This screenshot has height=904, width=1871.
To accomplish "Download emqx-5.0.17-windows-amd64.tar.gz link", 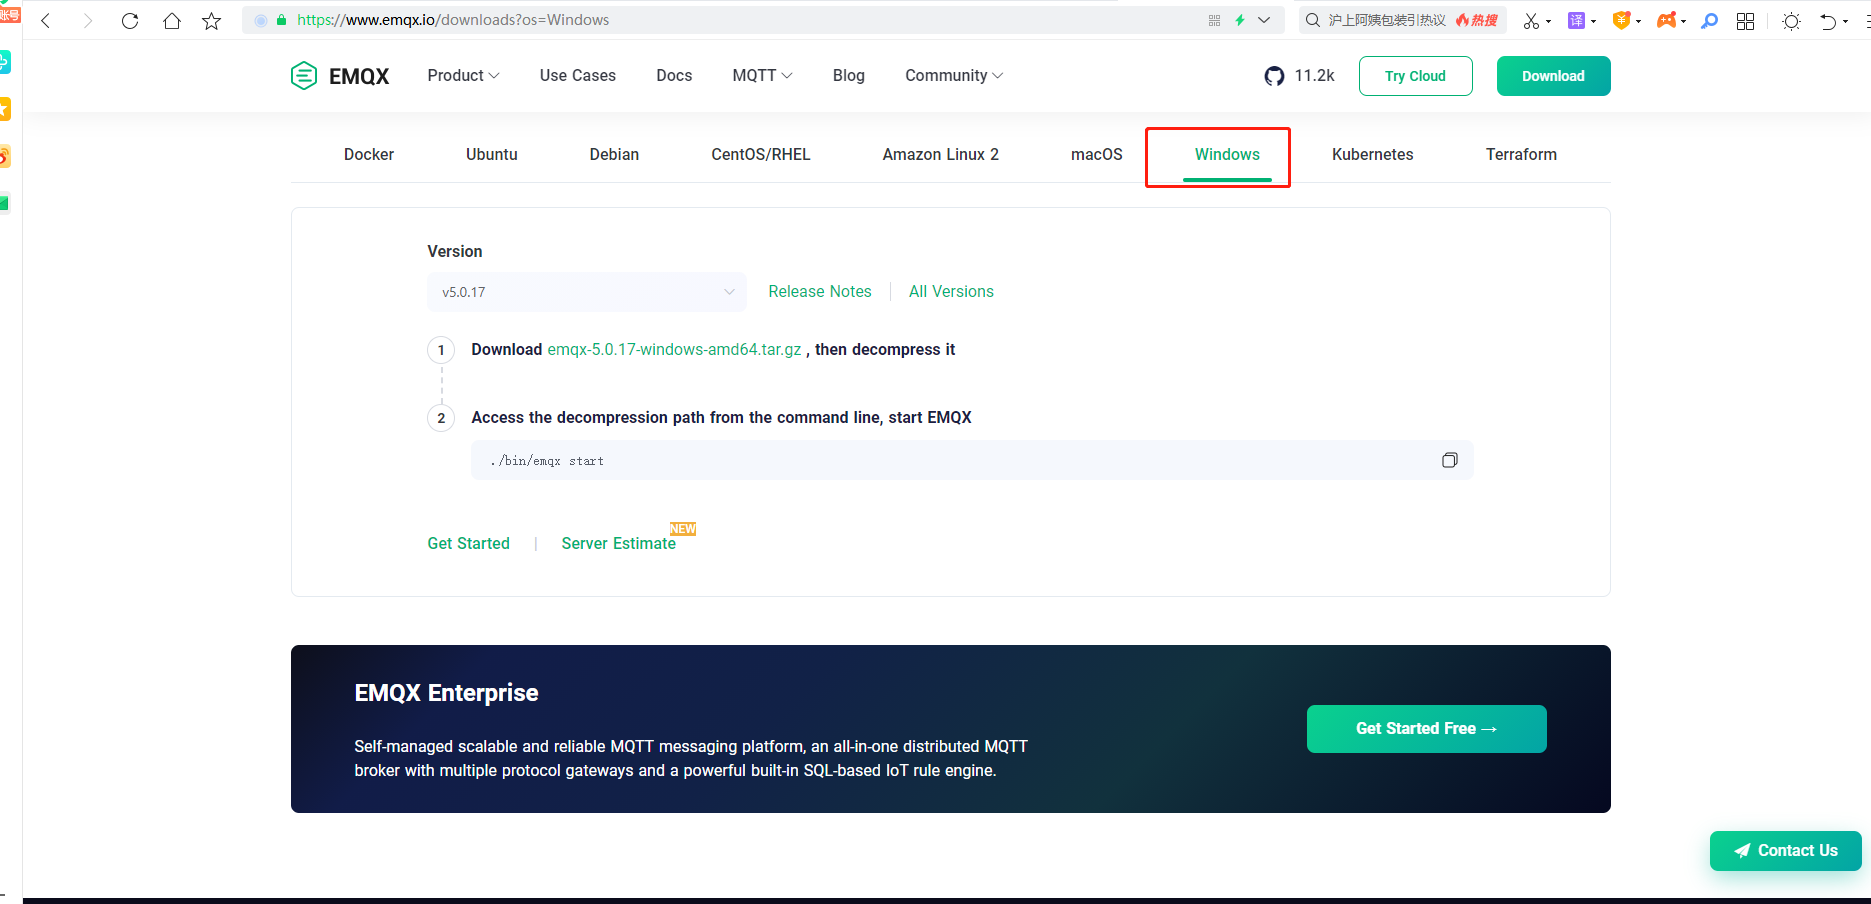I will [x=674, y=350].
